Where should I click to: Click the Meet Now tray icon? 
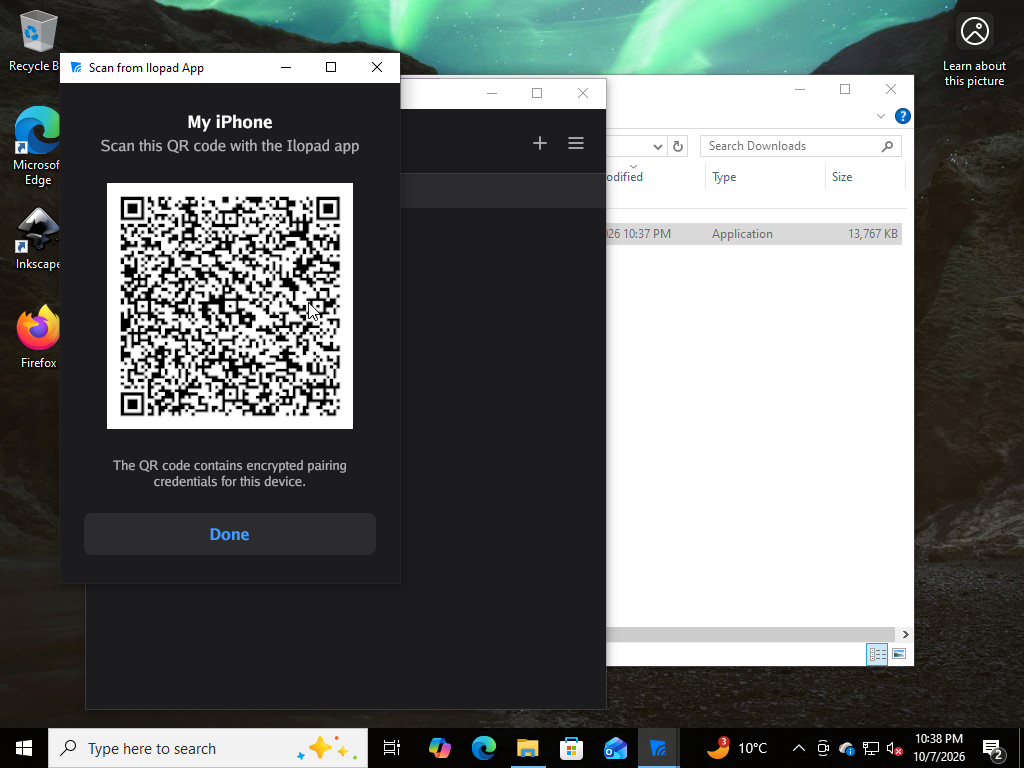(823, 748)
